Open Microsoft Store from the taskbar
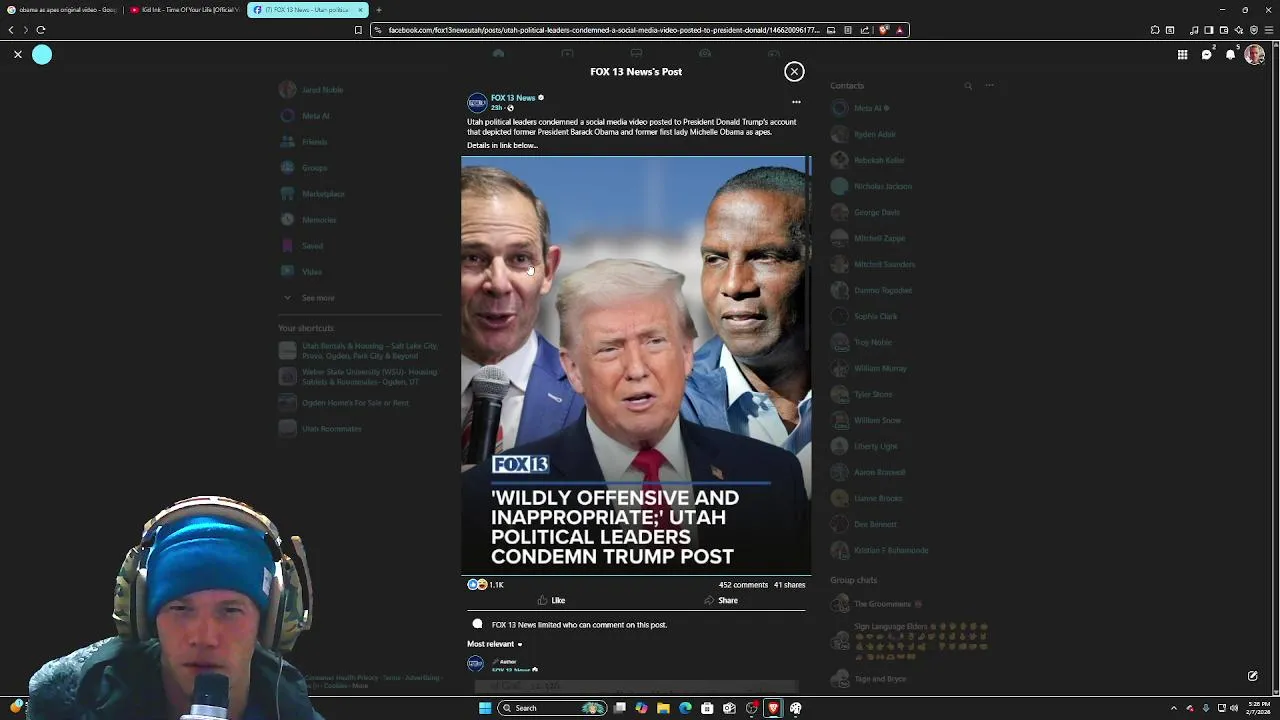This screenshot has height=720, width=1280. (x=707, y=708)
